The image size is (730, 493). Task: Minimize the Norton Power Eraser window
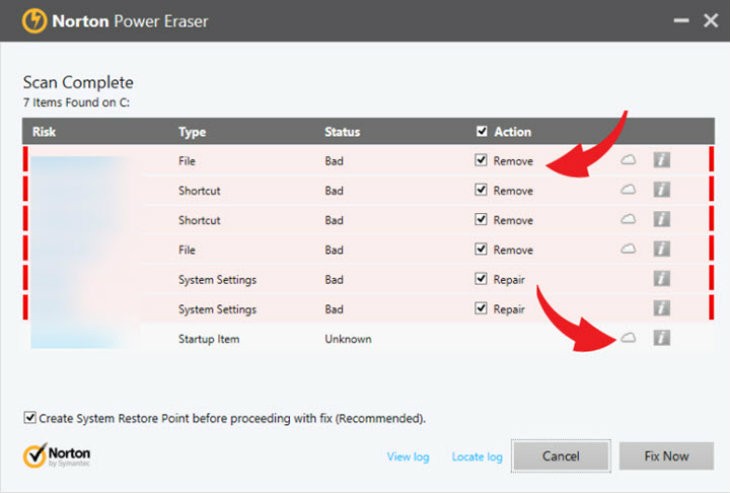click(681, 20)
